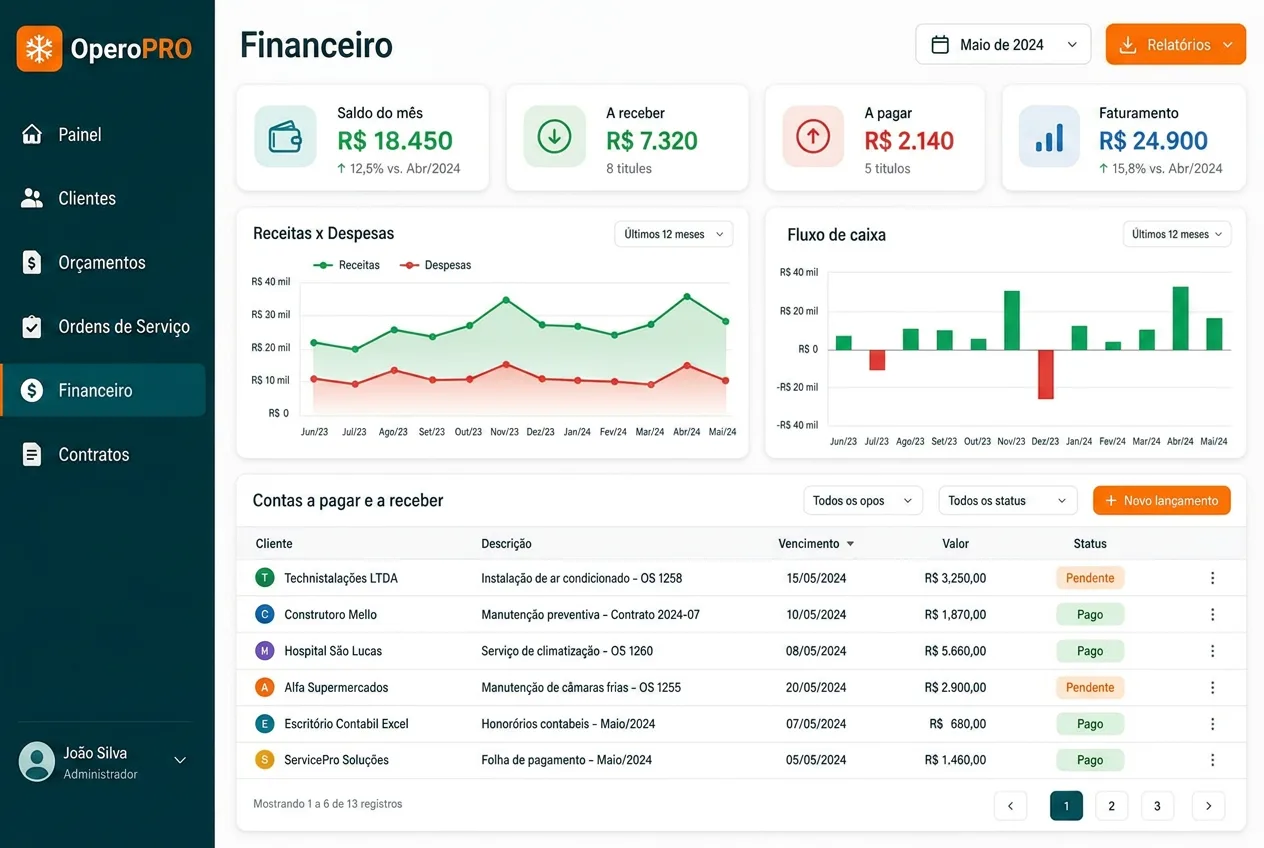Screen dimensions: 1264x848
Task: Click the Valor column header
Action: [x=955, y=544]
